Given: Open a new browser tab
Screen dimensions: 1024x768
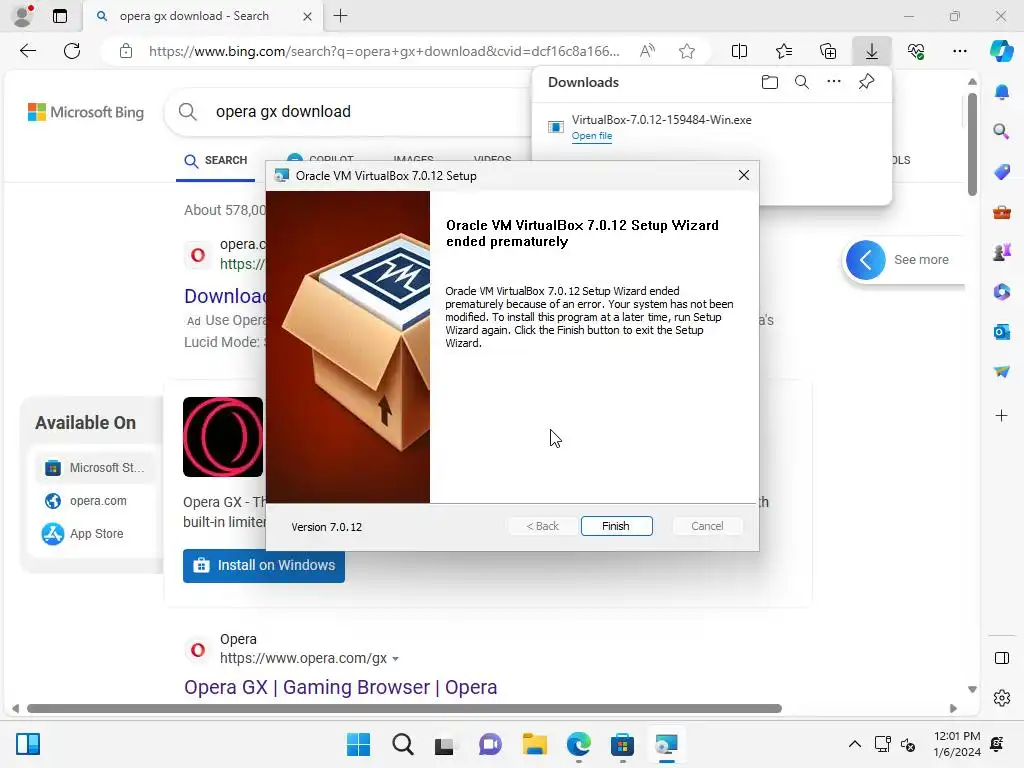Looking at the screenshot, I should coord(340,16).
